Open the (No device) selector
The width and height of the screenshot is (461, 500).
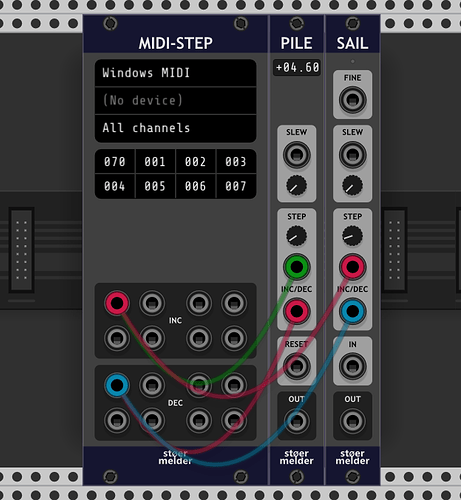tap(175, 100)
